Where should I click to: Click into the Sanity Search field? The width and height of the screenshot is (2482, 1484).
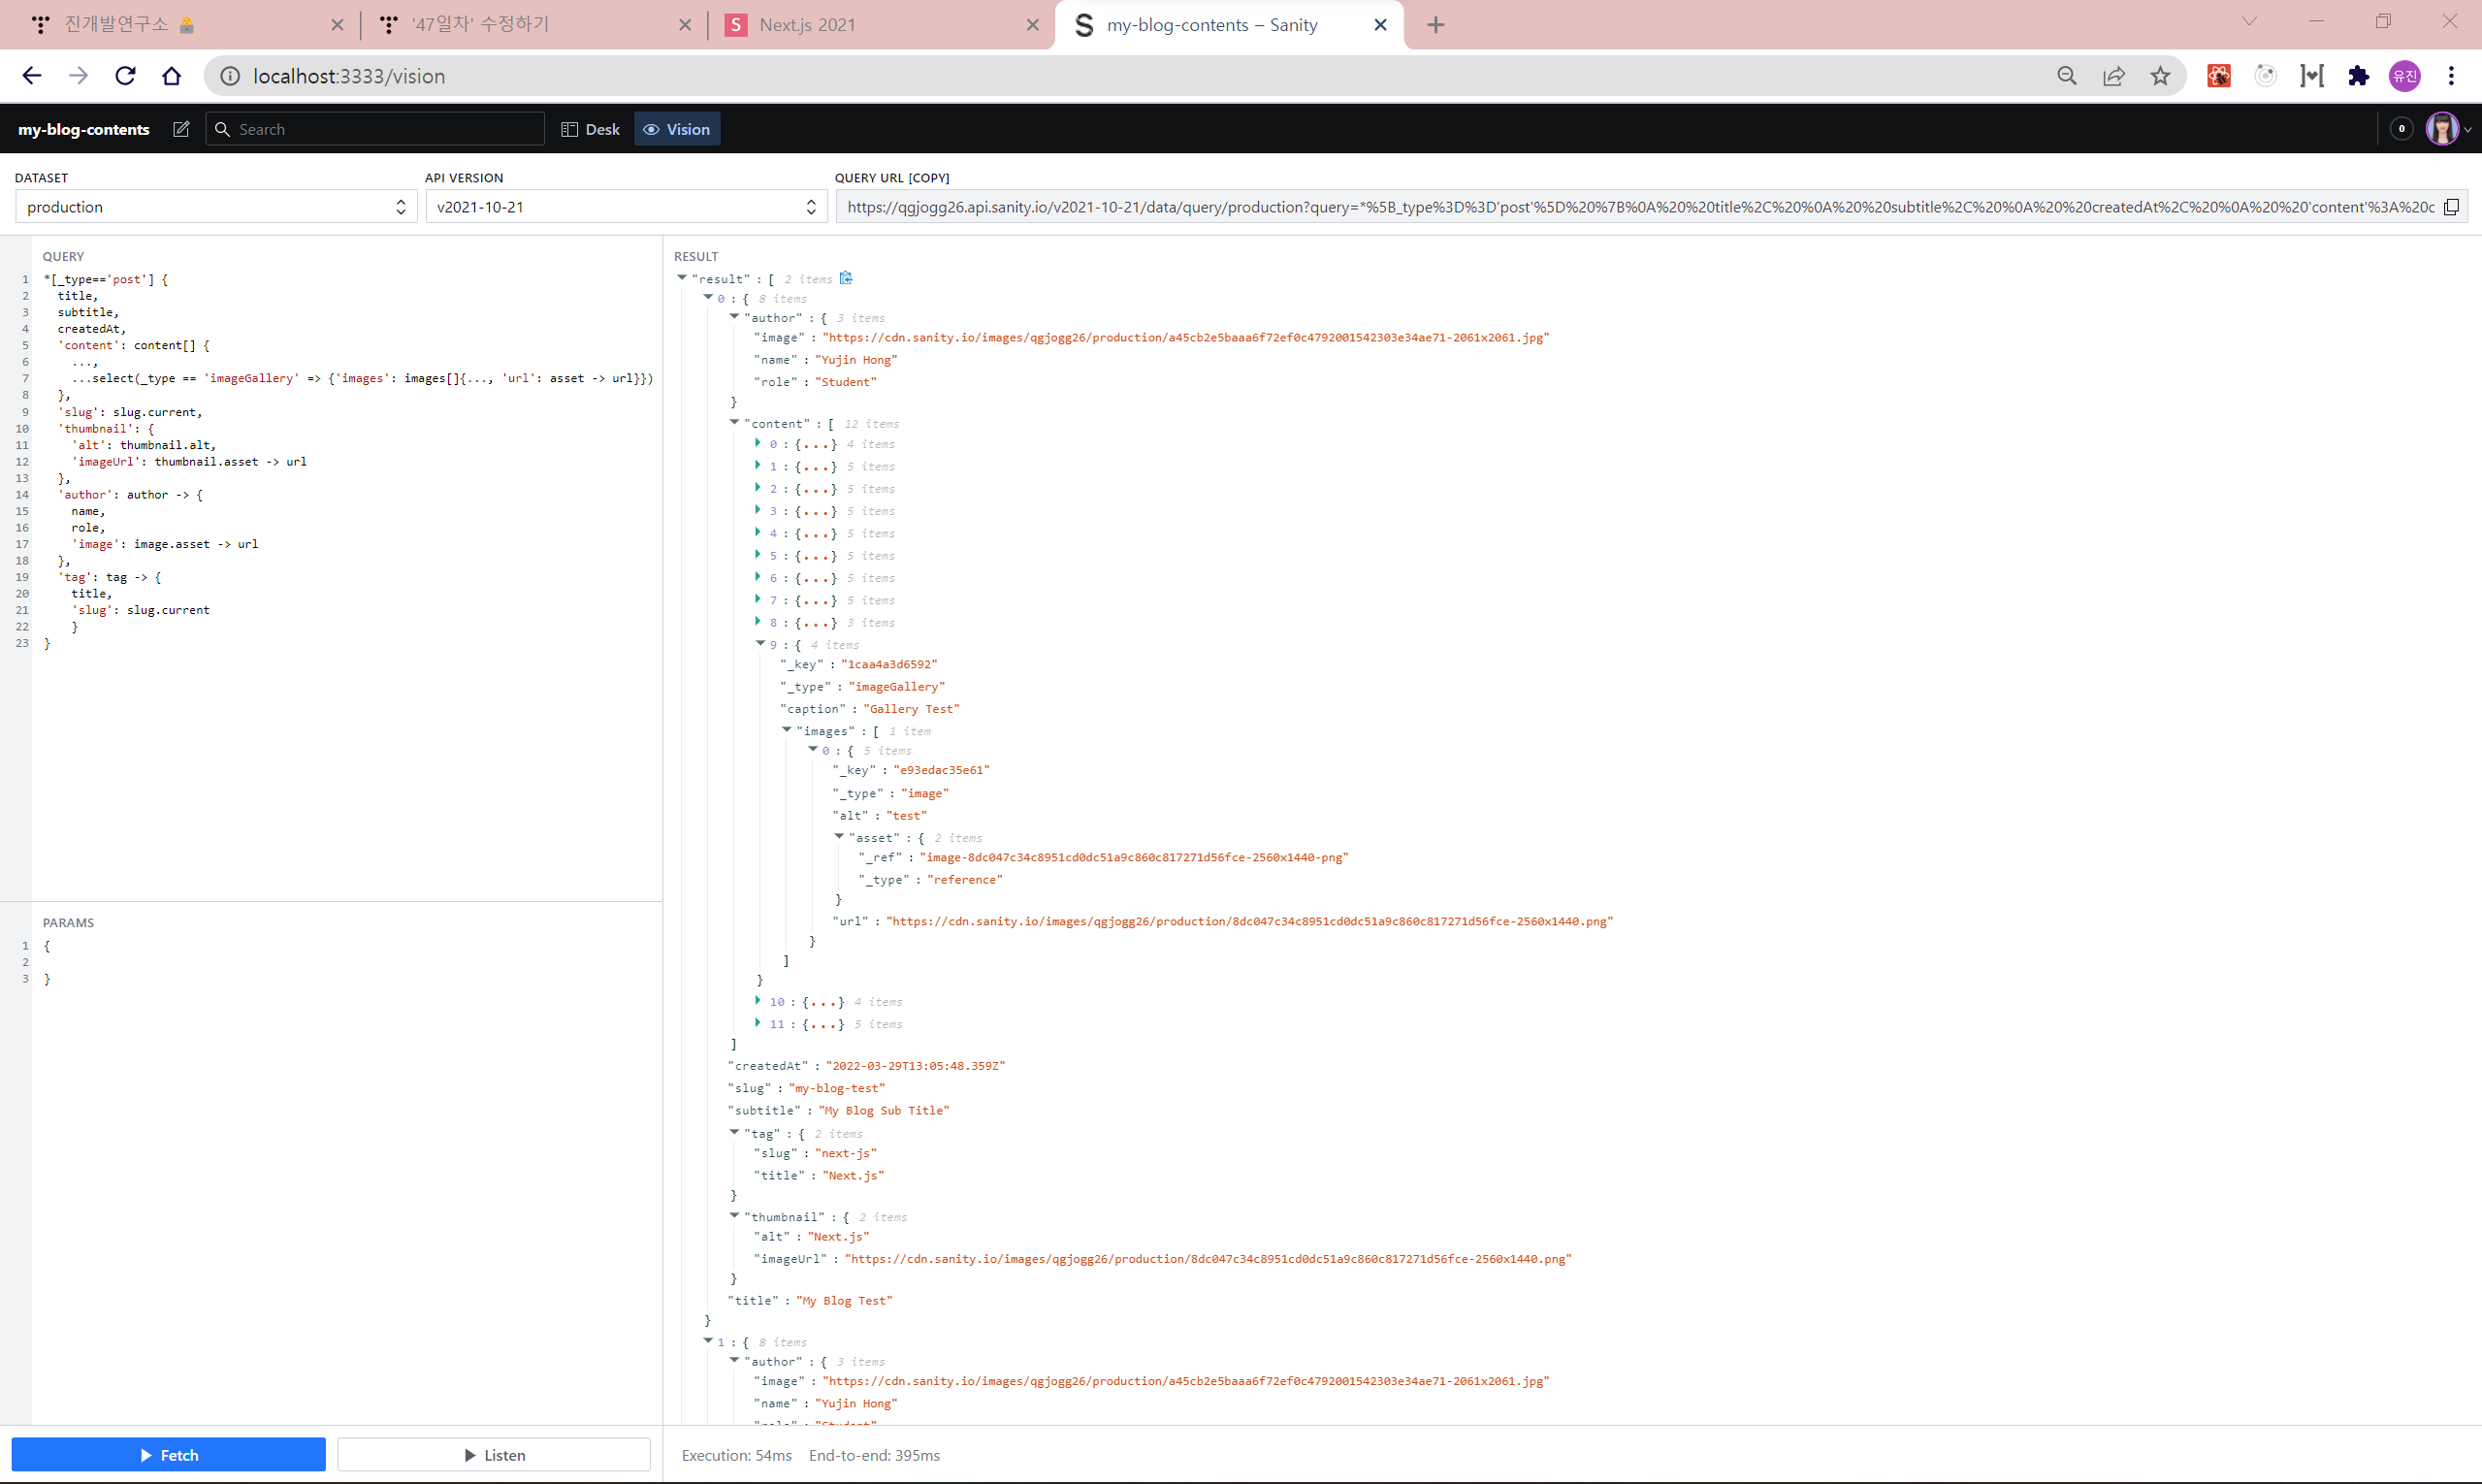pyautogui.click(x=385, y=129)
